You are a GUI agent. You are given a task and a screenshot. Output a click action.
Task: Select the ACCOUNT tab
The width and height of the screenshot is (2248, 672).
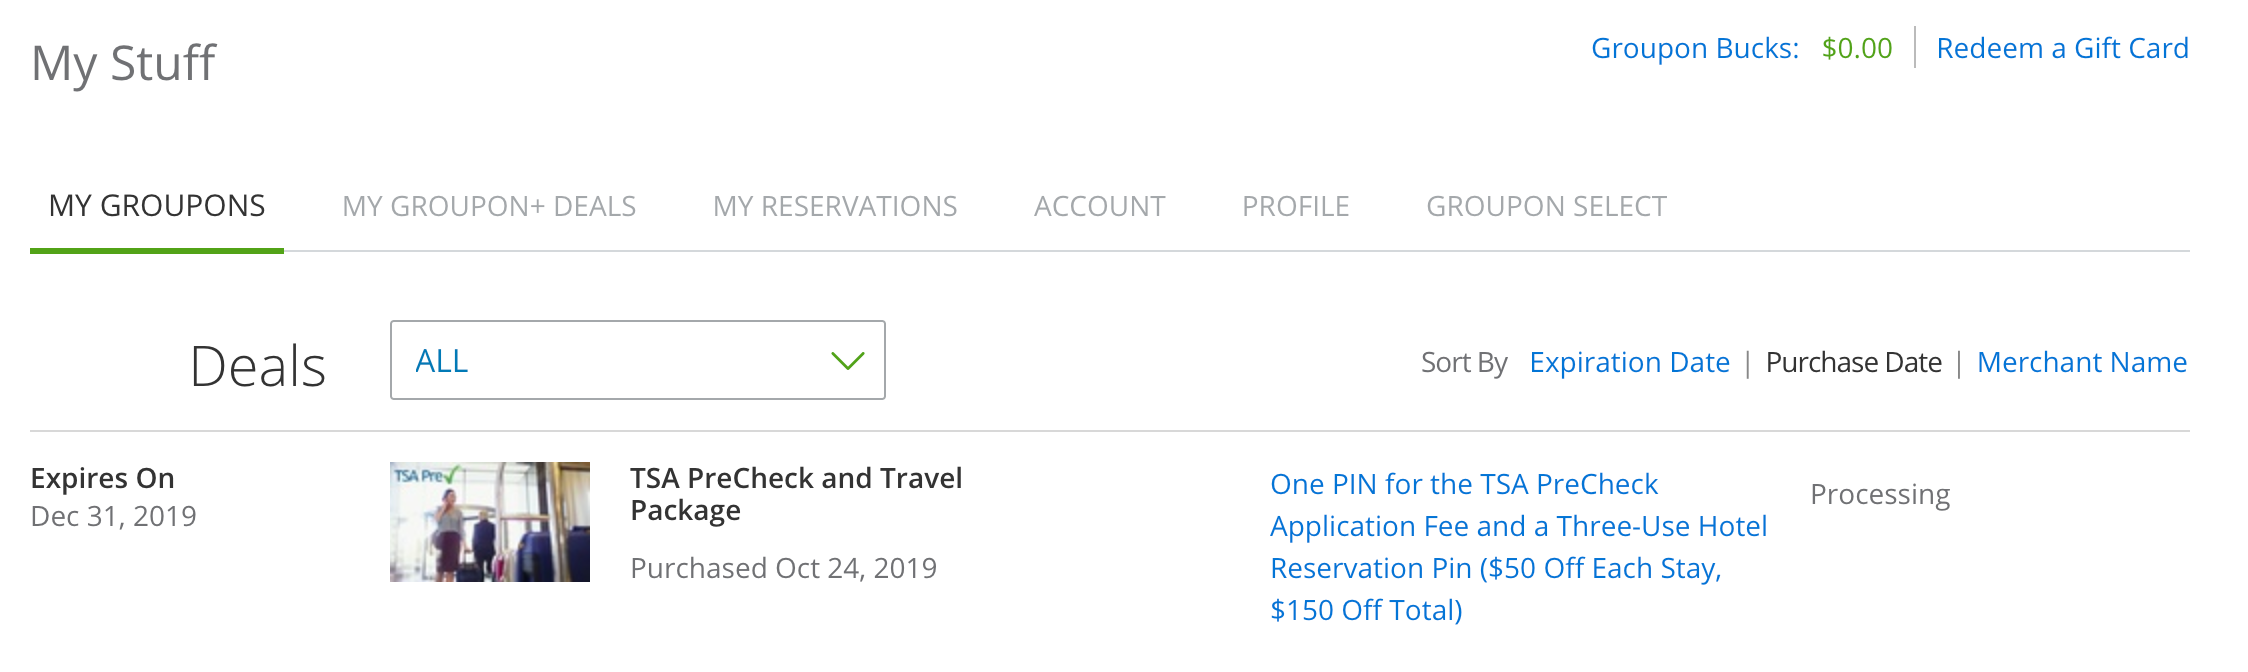pyautogui.click(x=1099, y=206)
